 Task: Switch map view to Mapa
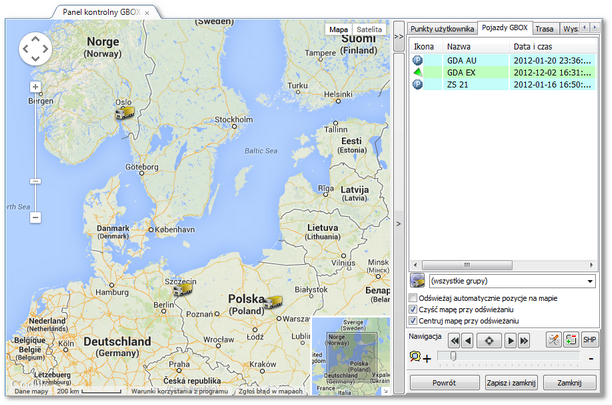(338, 29)
